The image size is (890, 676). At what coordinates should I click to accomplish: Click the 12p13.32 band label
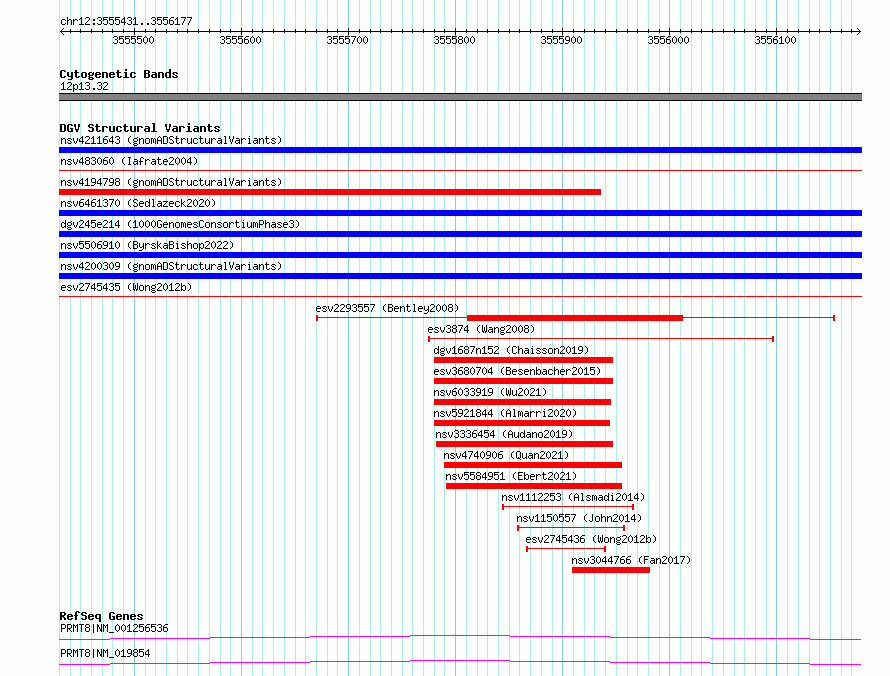pos(84,86)
